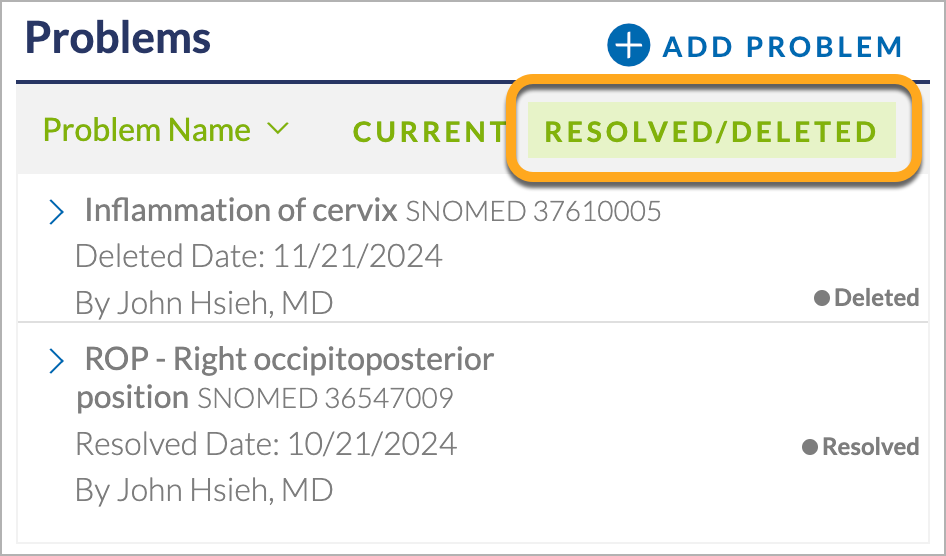This screenshot has height=556, width=946.
Task: Click the ADD PROBLEM label
Action: coord(783,48)
